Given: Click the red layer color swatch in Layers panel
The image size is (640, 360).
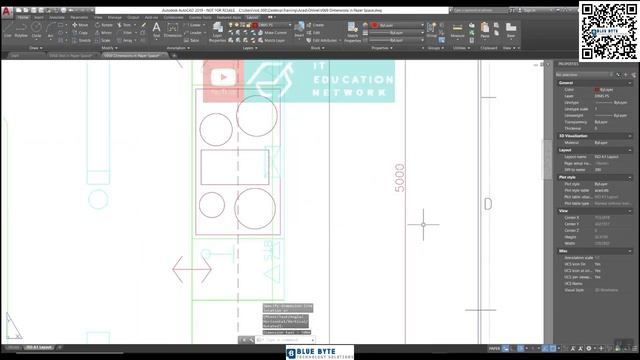Looking at the screenshot, I should click(255, 25).
